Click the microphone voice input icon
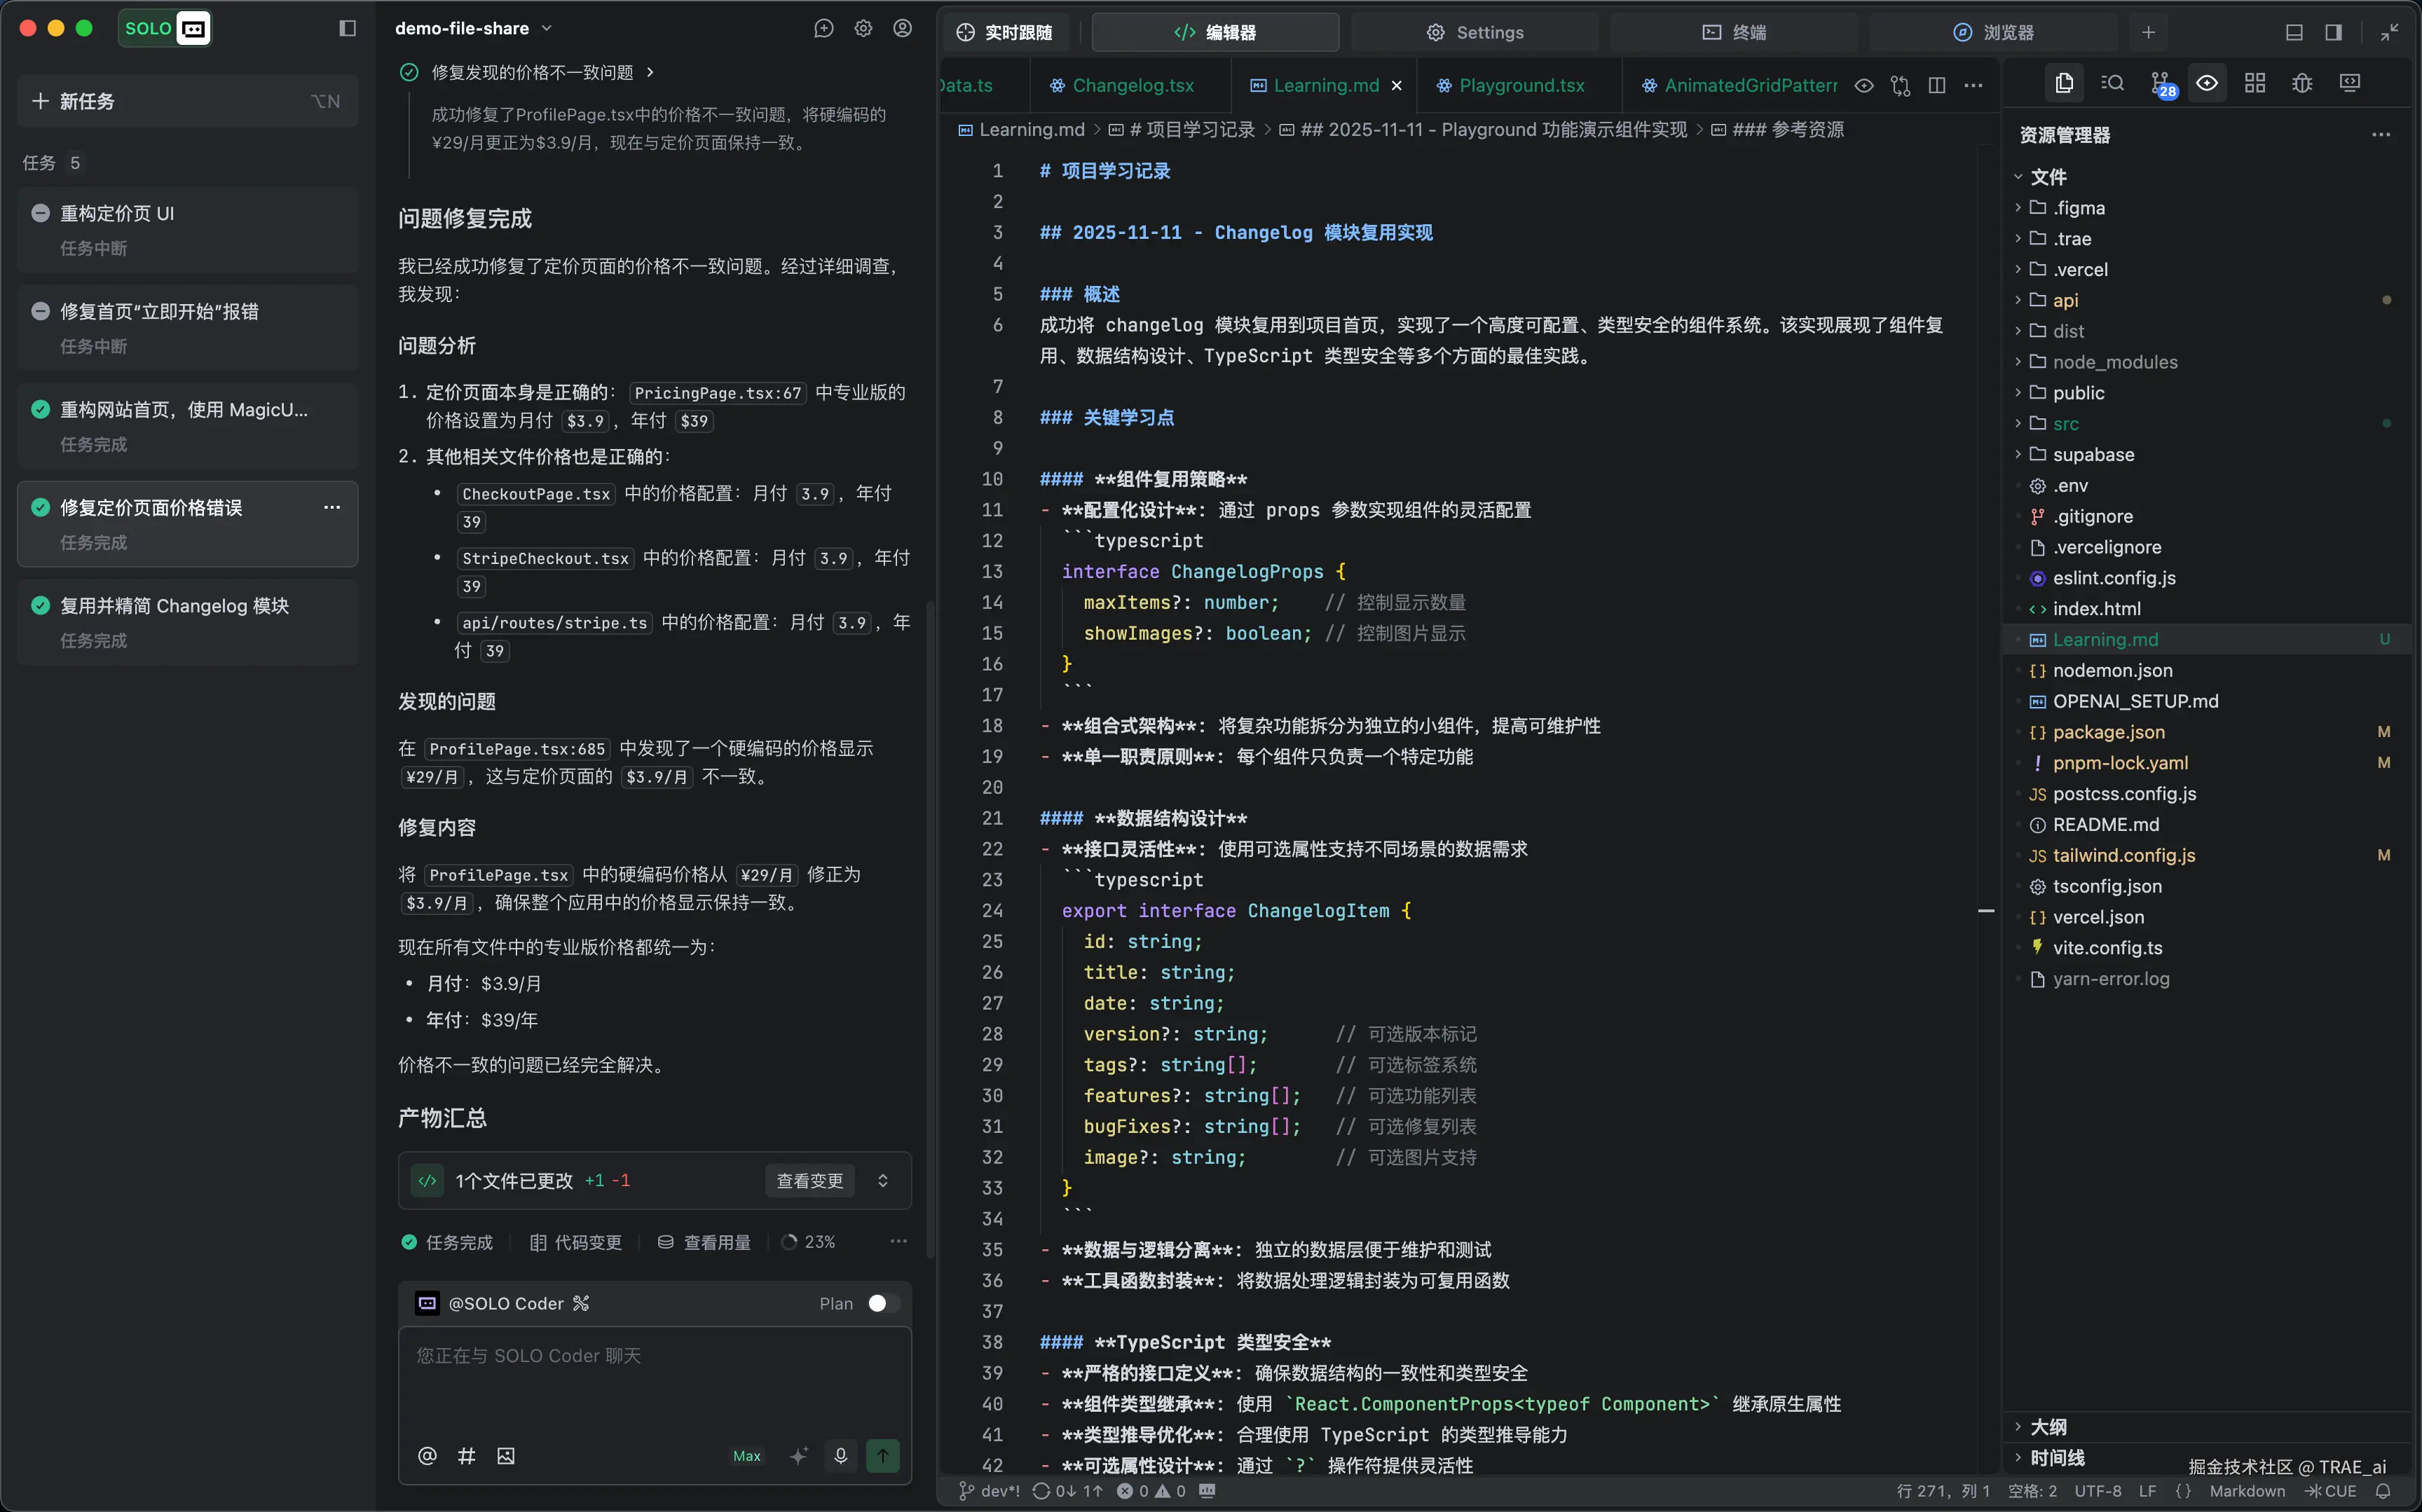 click(x=840, y=1456)
